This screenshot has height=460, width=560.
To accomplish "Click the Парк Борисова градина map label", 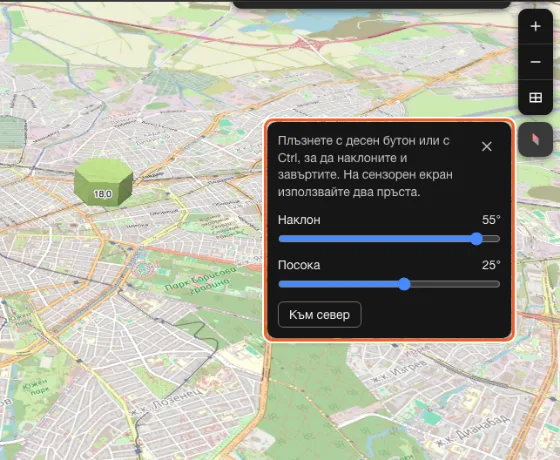I will pyautogui.click(x=201, y=282).
